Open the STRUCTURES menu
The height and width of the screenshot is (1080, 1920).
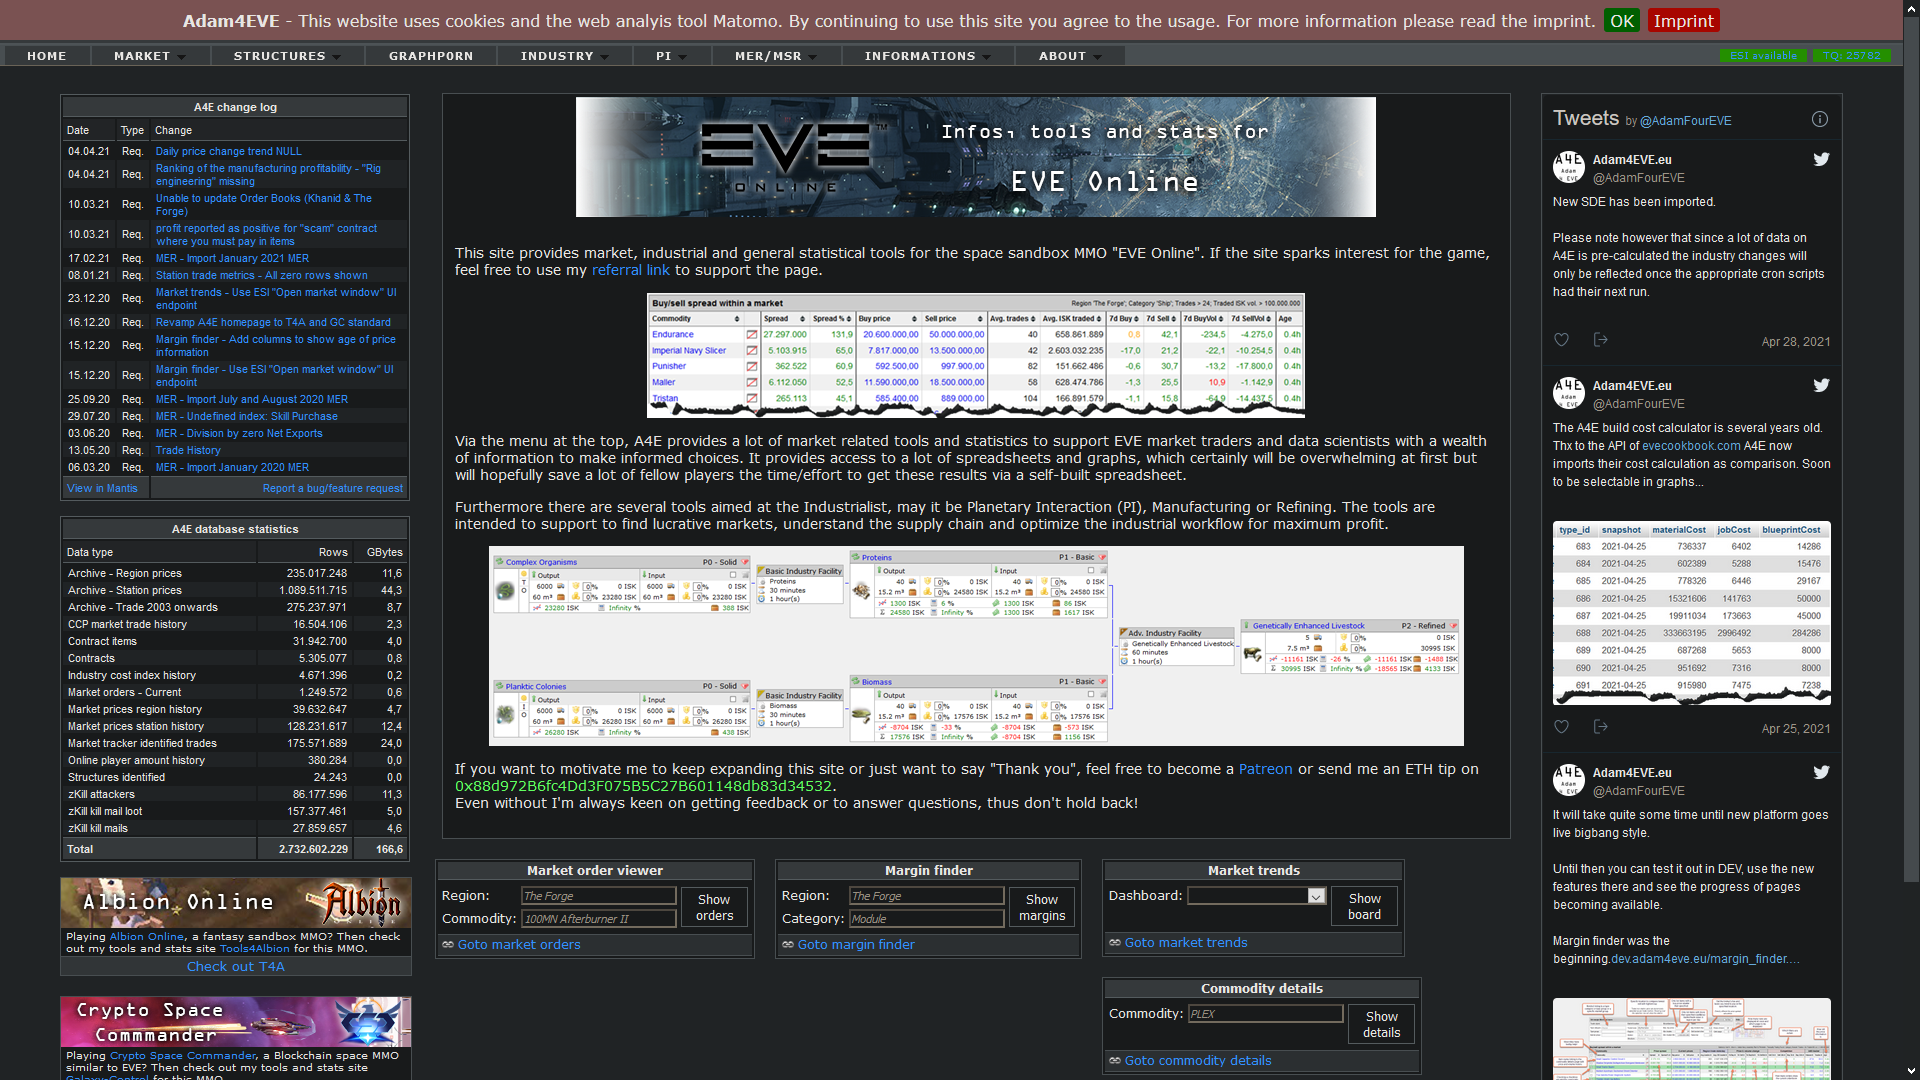[x=288, y=56]
